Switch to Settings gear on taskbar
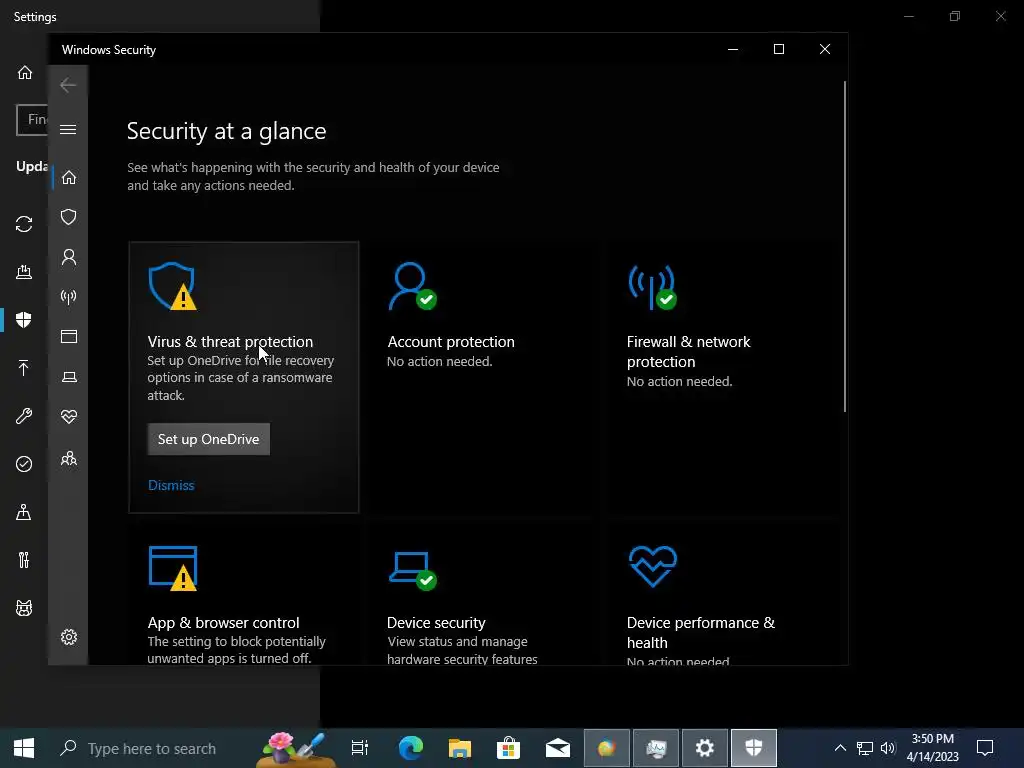 click(705, 748)
